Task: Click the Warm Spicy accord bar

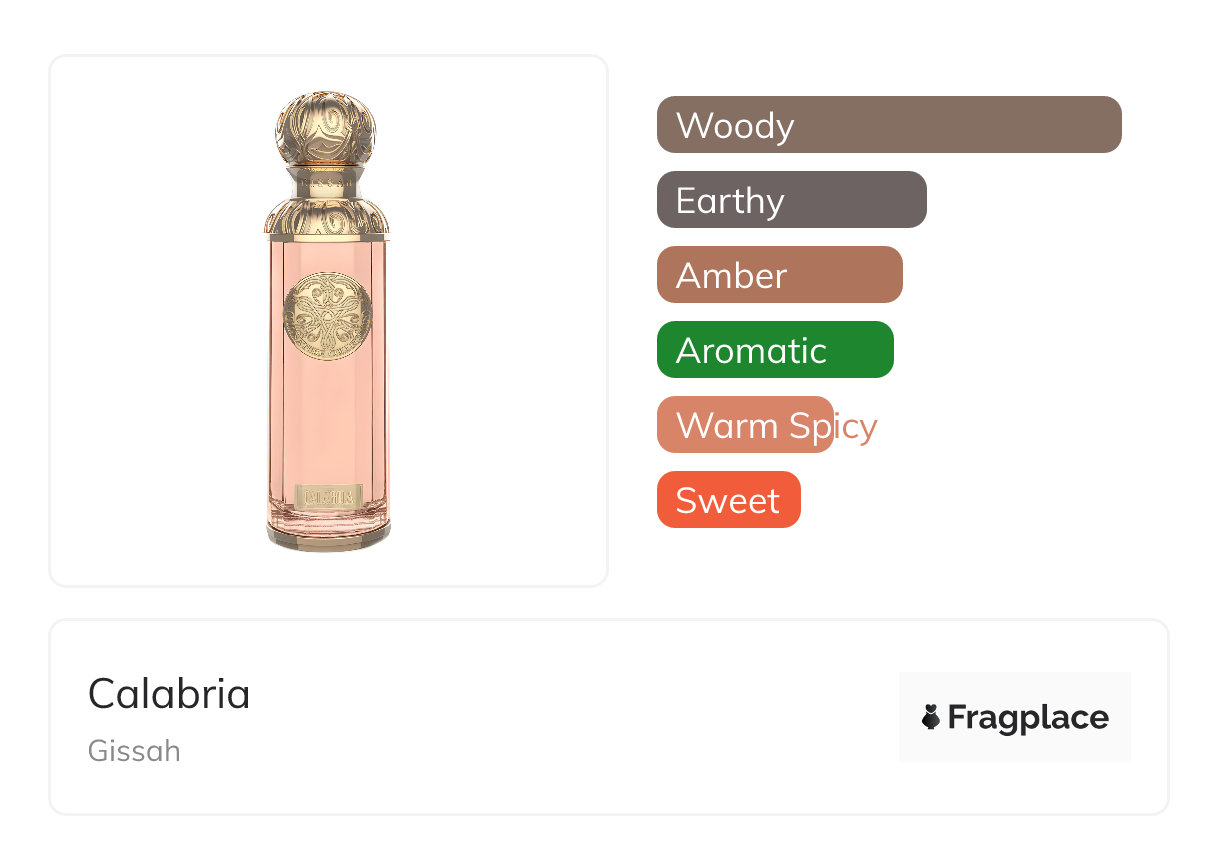Action: point(744,425)
